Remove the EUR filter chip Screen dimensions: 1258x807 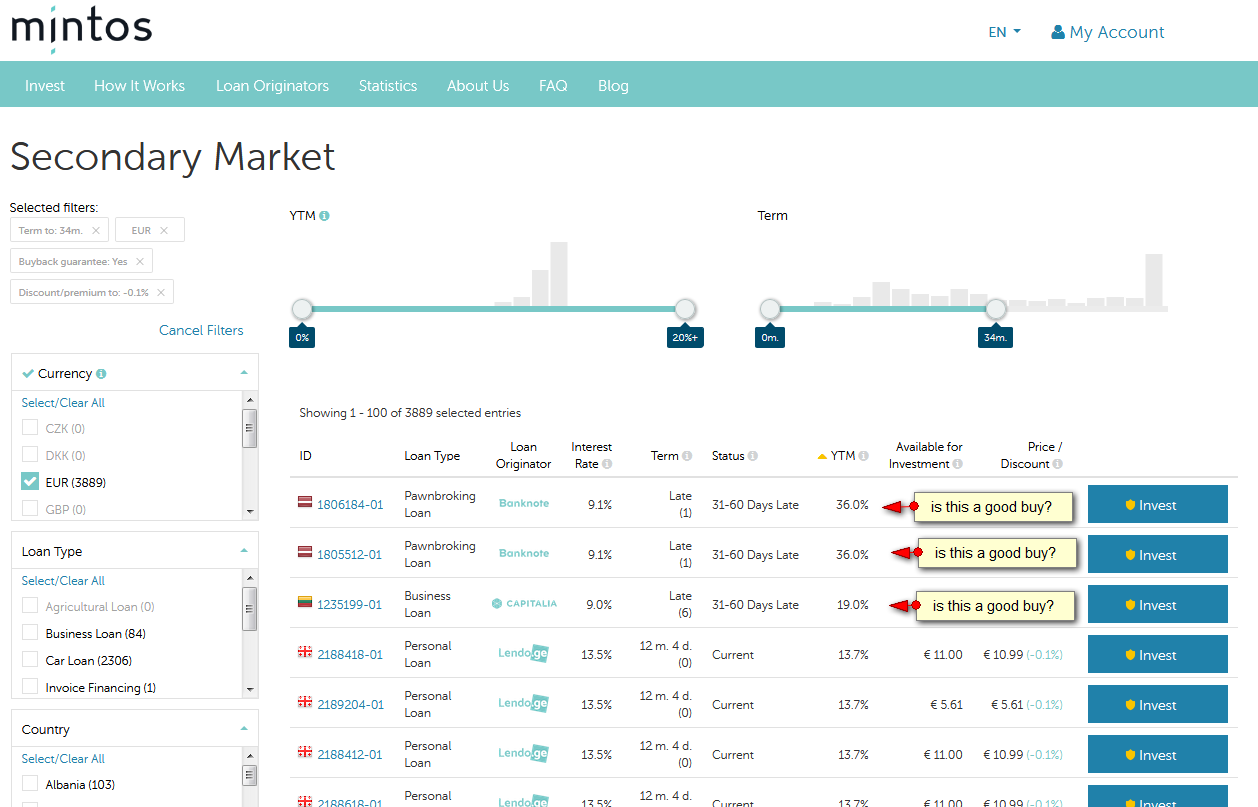pos(164,231)
